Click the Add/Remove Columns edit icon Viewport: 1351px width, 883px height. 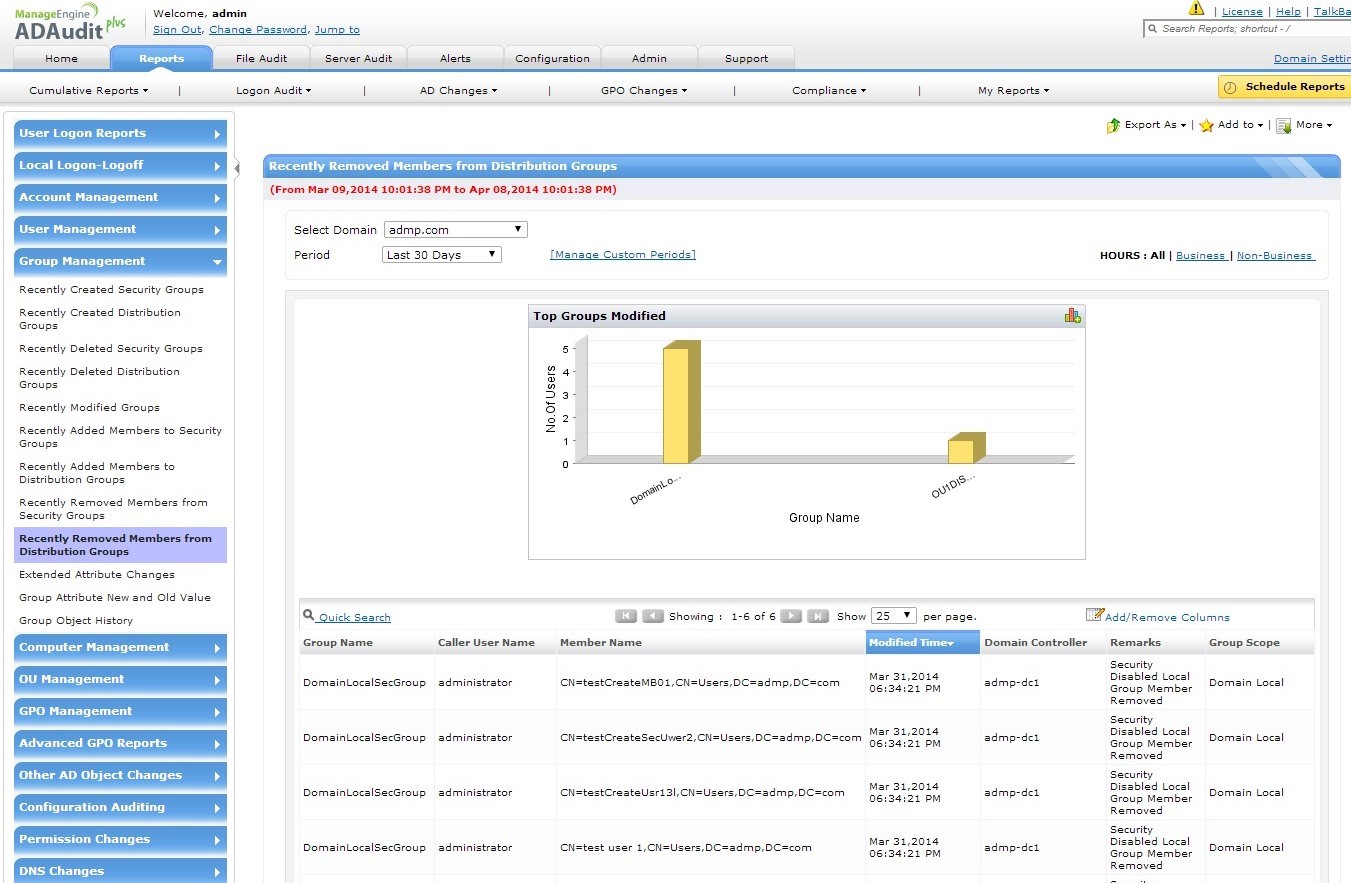click(1094, 616)
